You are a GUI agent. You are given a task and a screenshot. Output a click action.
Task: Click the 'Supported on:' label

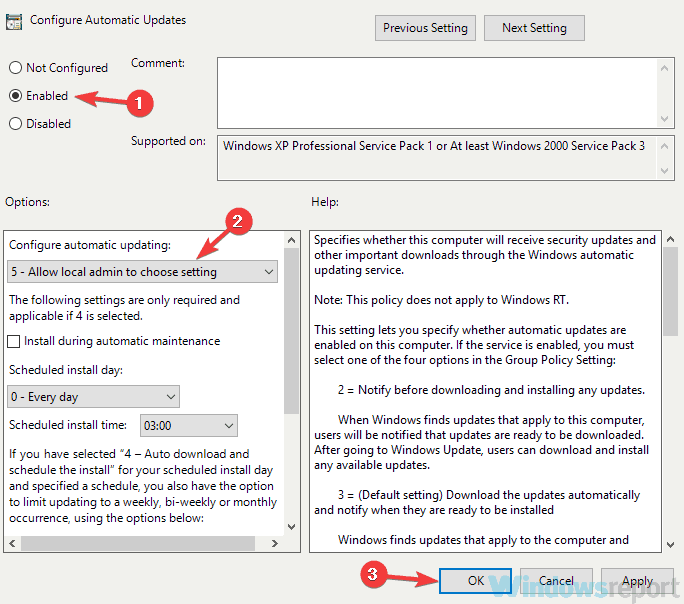coord(168,141)
